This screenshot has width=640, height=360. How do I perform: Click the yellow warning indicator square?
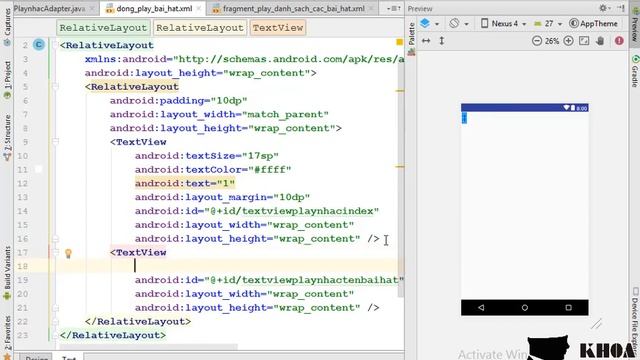(399, 42)
